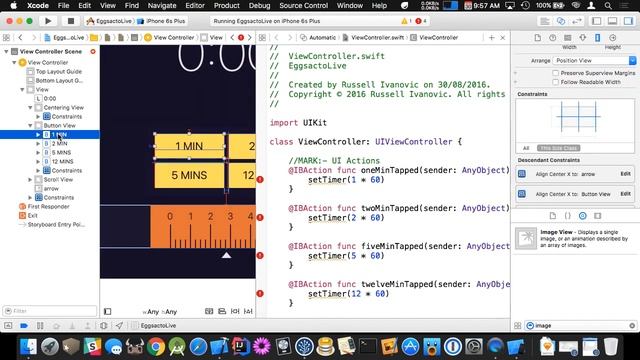This screenshot has width=640, height=360.
Task: Open the wAny hAny size class picker
Action: tap(160, 311)
